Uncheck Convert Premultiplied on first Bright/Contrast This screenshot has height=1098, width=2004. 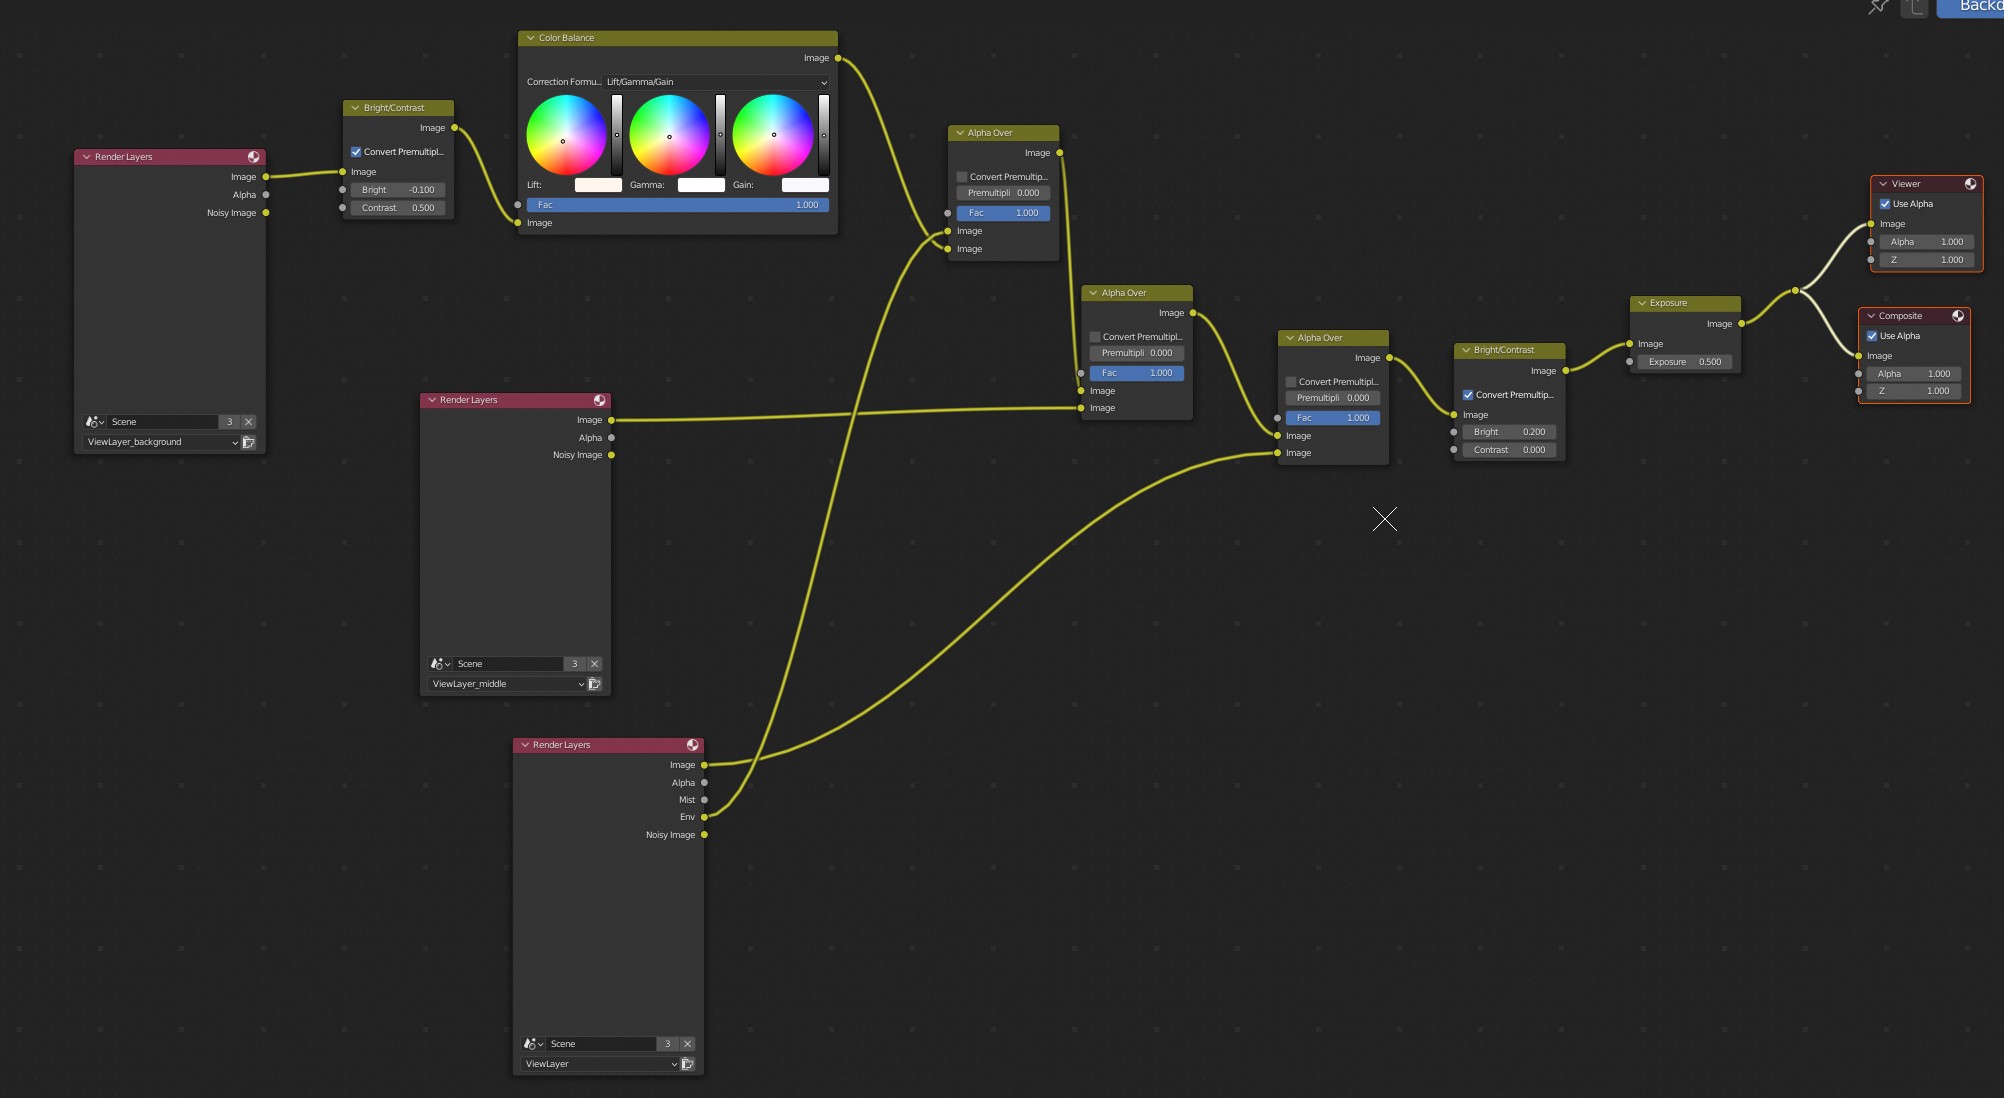(356, 152)
